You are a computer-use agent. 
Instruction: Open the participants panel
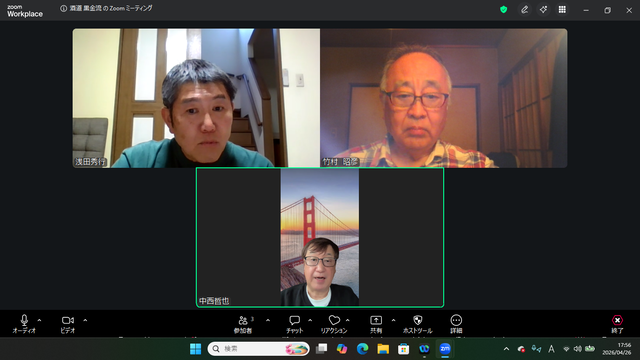[243, 324]
